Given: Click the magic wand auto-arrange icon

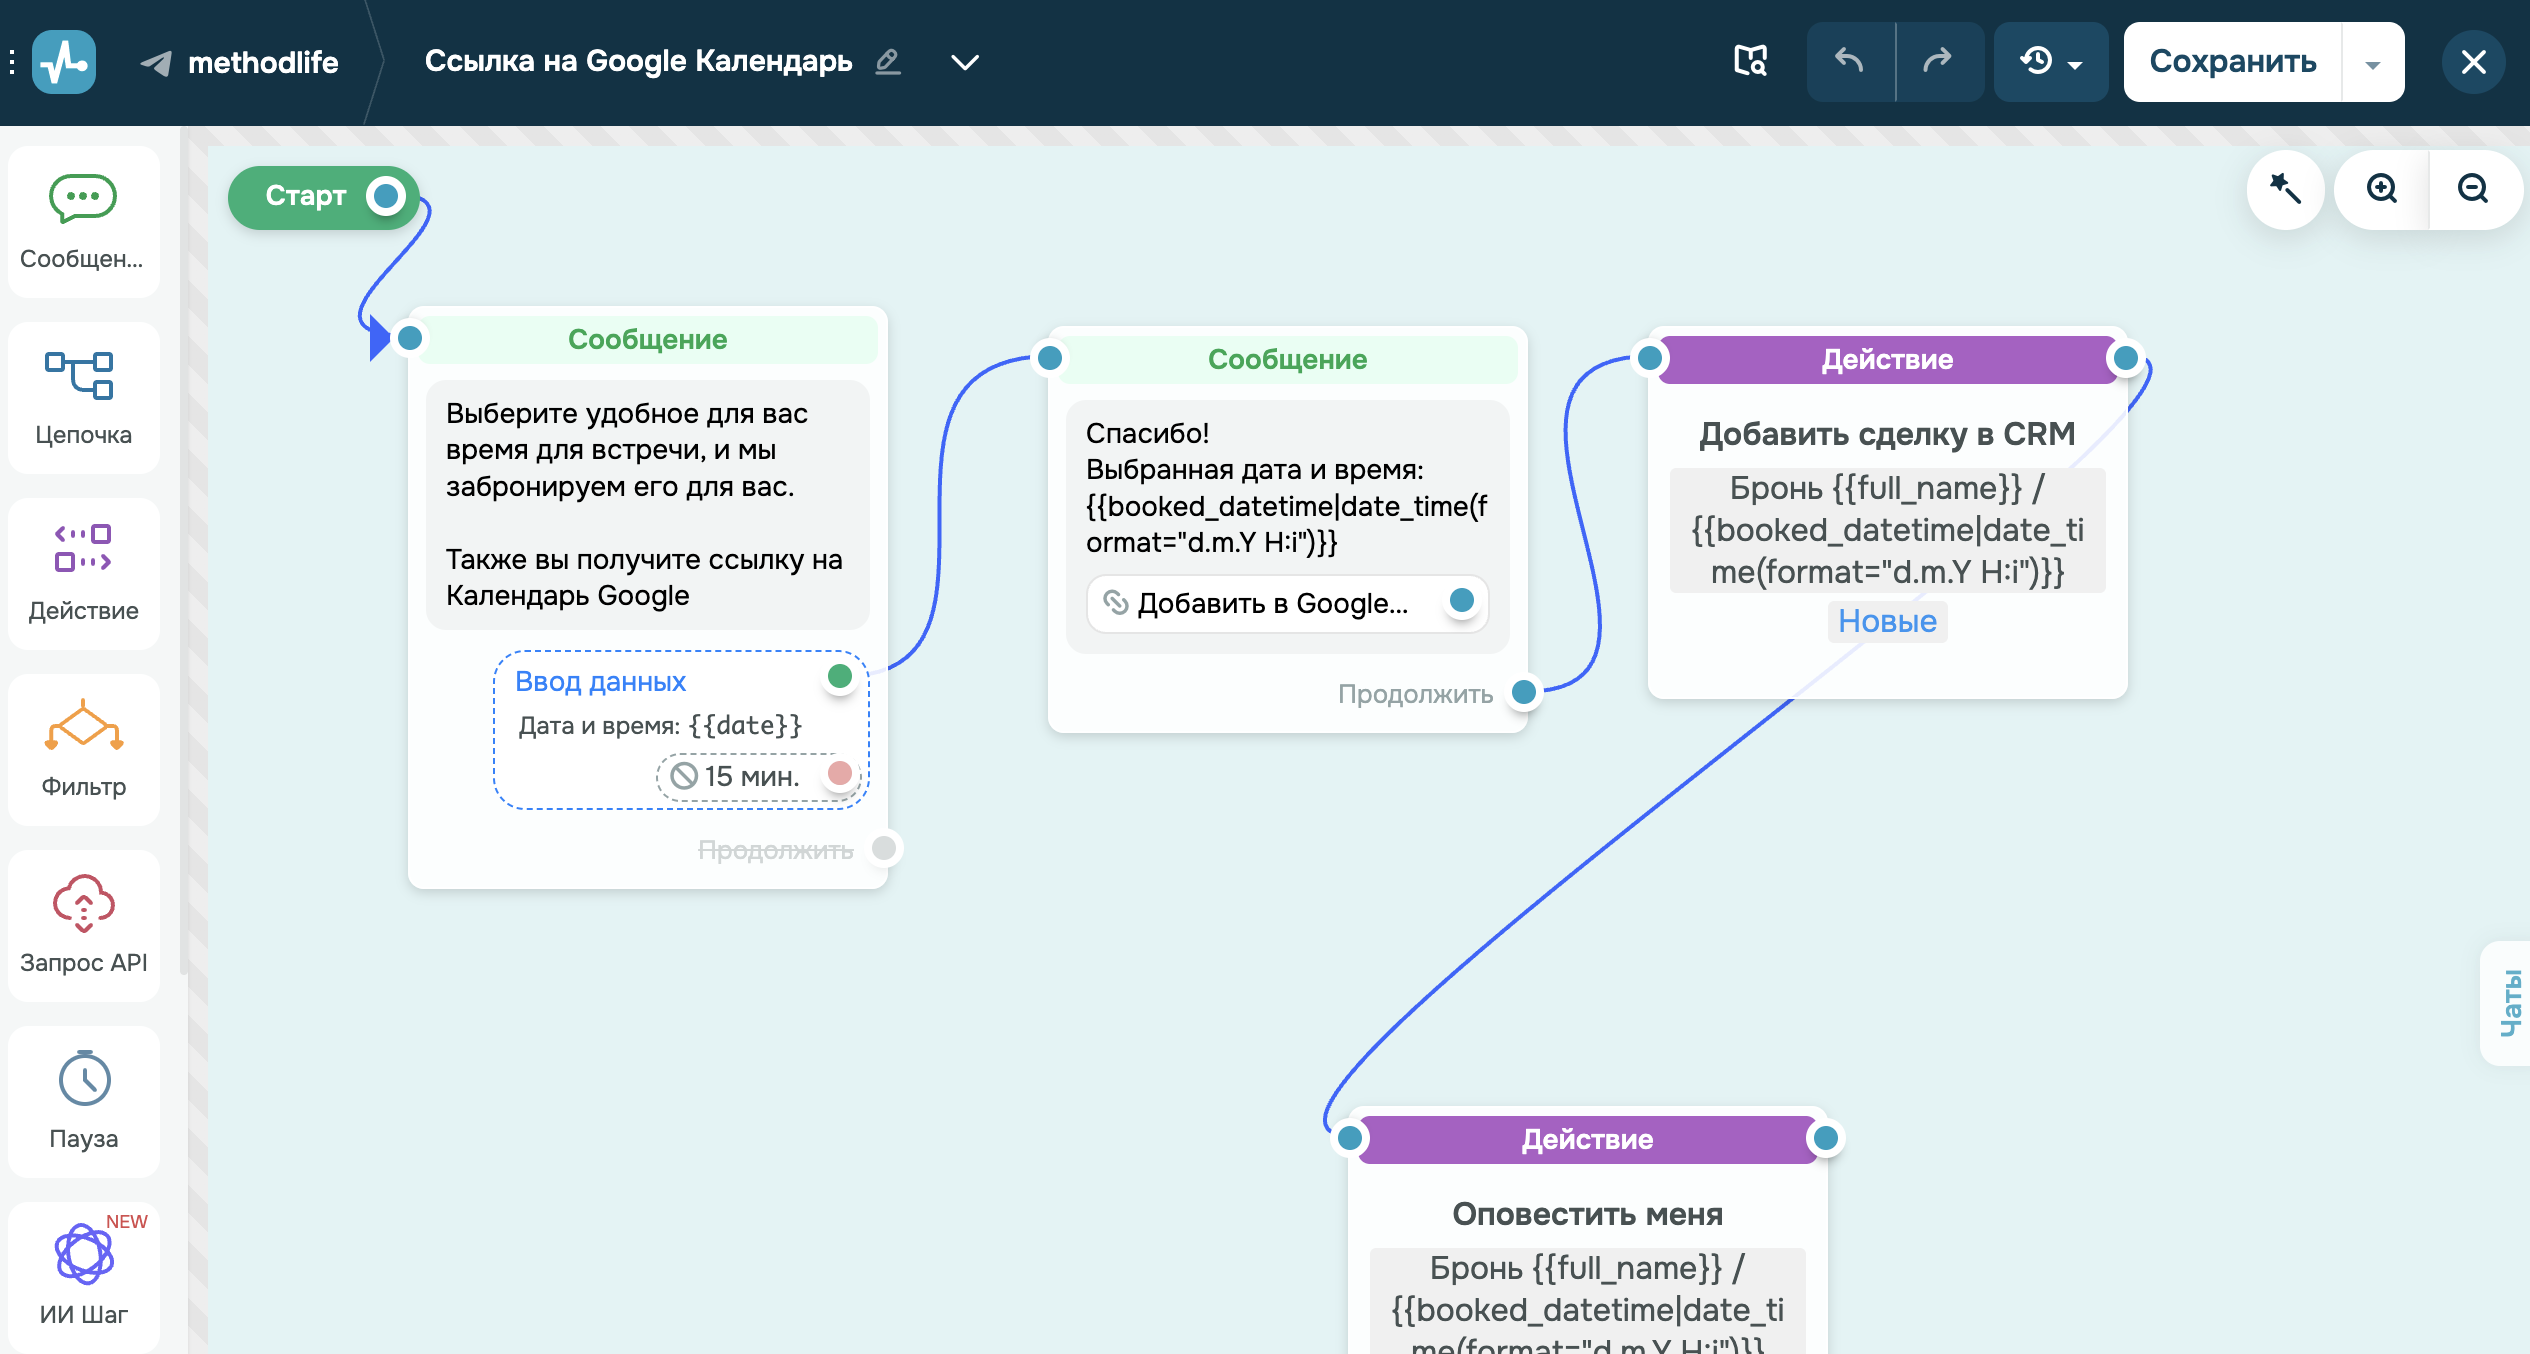Looking at the screenshot, I should pos(2285,189).
